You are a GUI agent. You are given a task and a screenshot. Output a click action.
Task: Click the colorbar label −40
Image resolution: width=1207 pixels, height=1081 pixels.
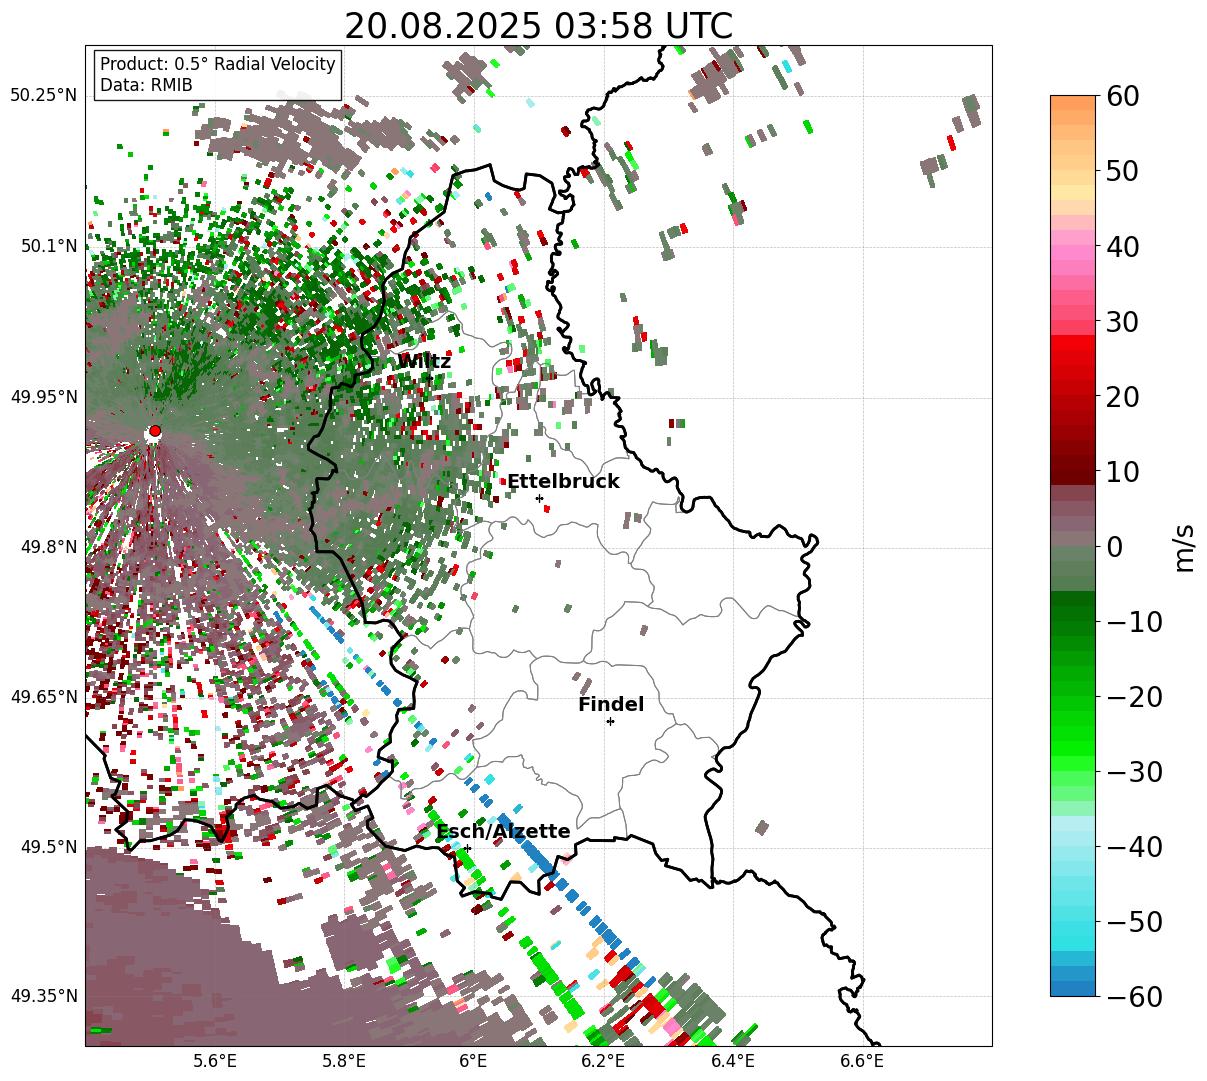[1134, 846]
